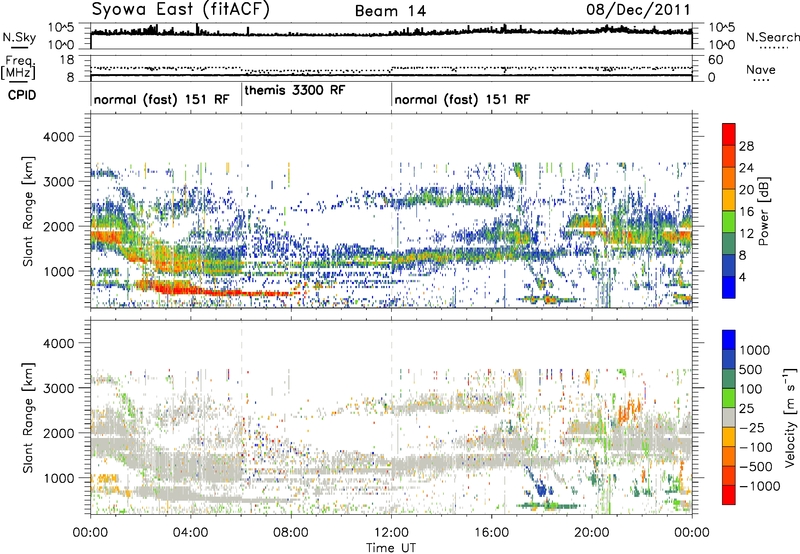Click the power colorbar value '16'
This screenshot has width=800, height=554.
click(x=746, y=212)
